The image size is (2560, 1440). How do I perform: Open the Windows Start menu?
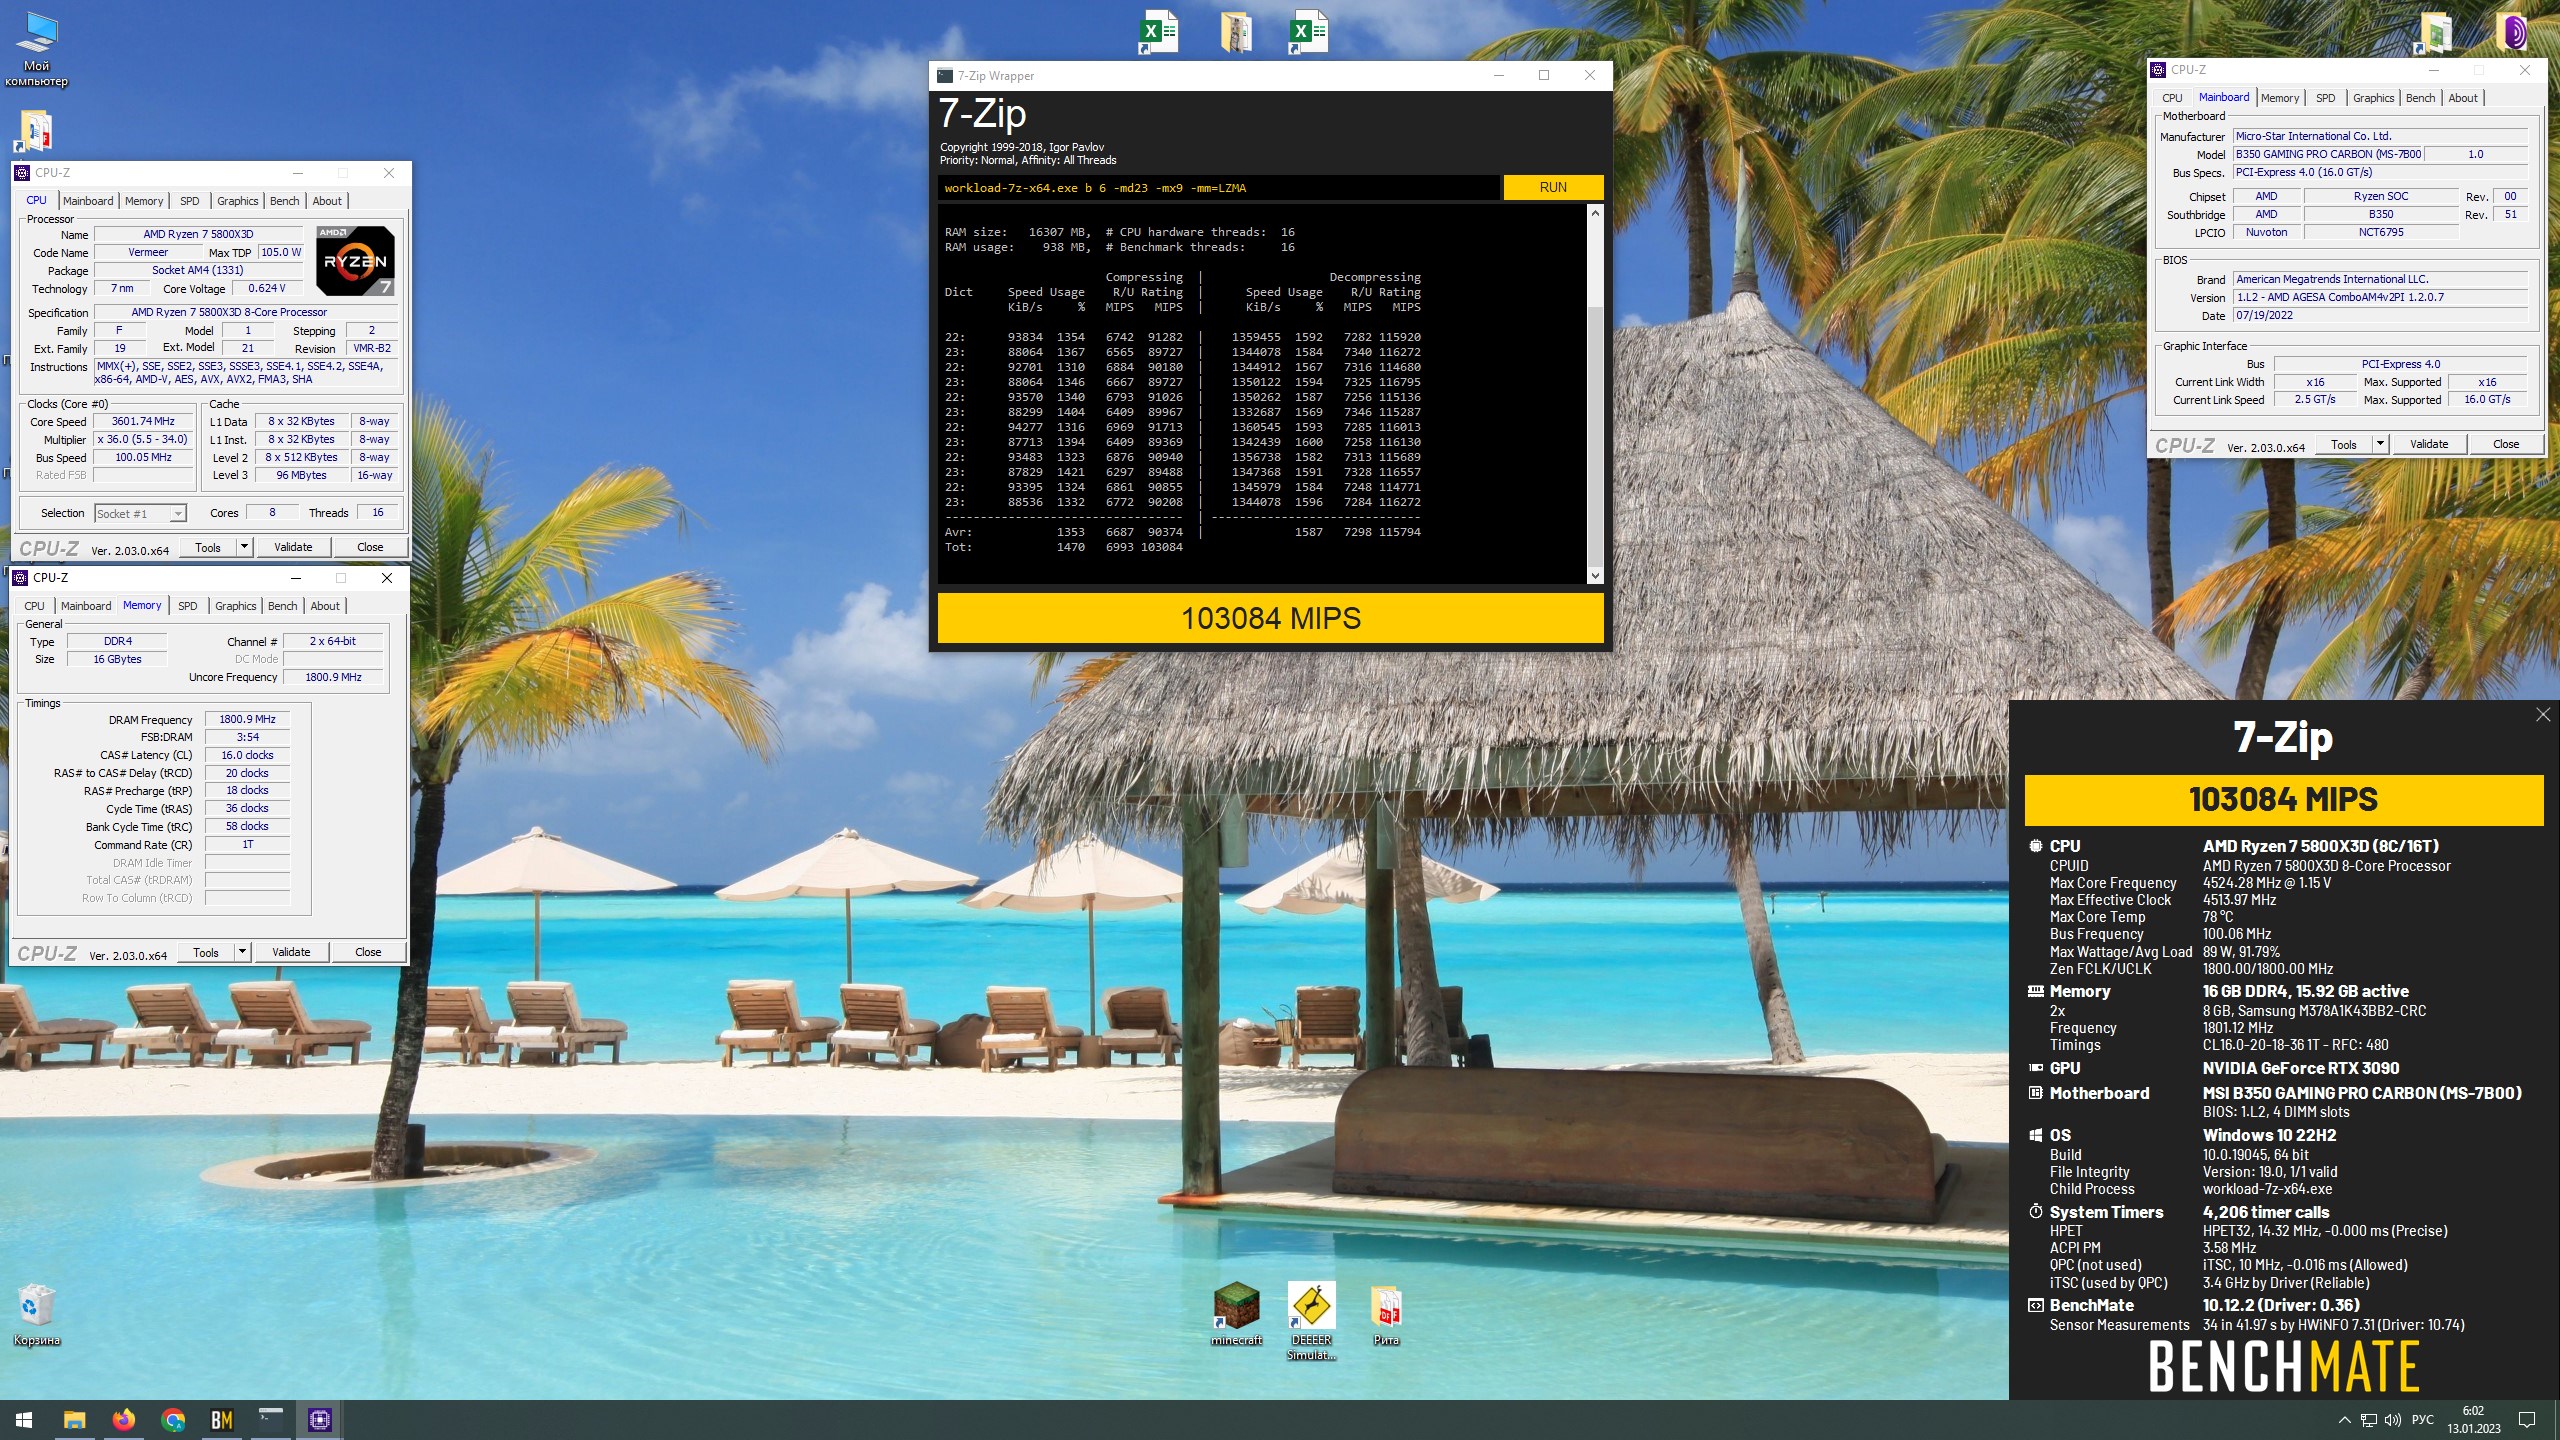[x=24, y=1419]
